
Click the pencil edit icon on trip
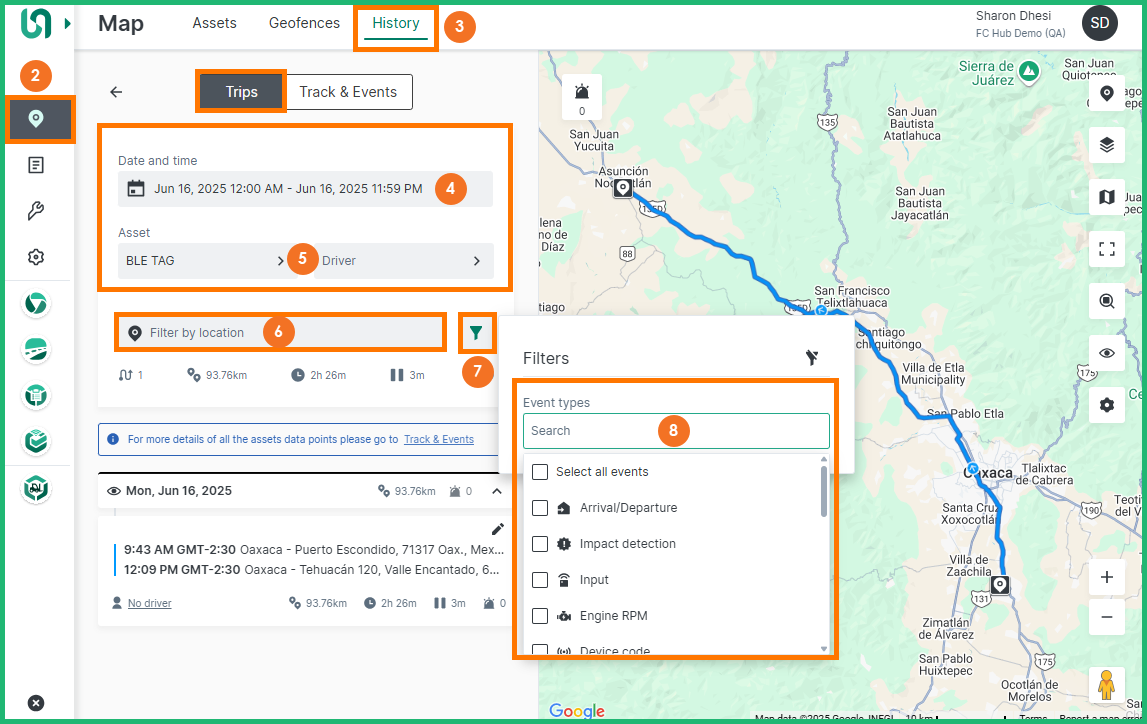click(497, 529)
